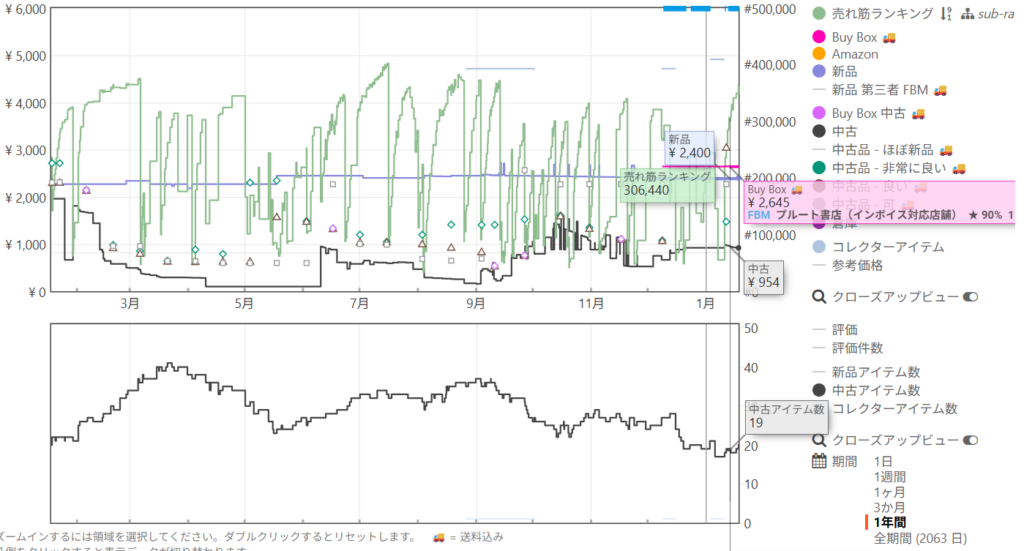Image resolution: width=1024 pixels, height=551 pixels.
Task: Click the green 中古品 - 非常に良い color dot
Action: (819, 167)
